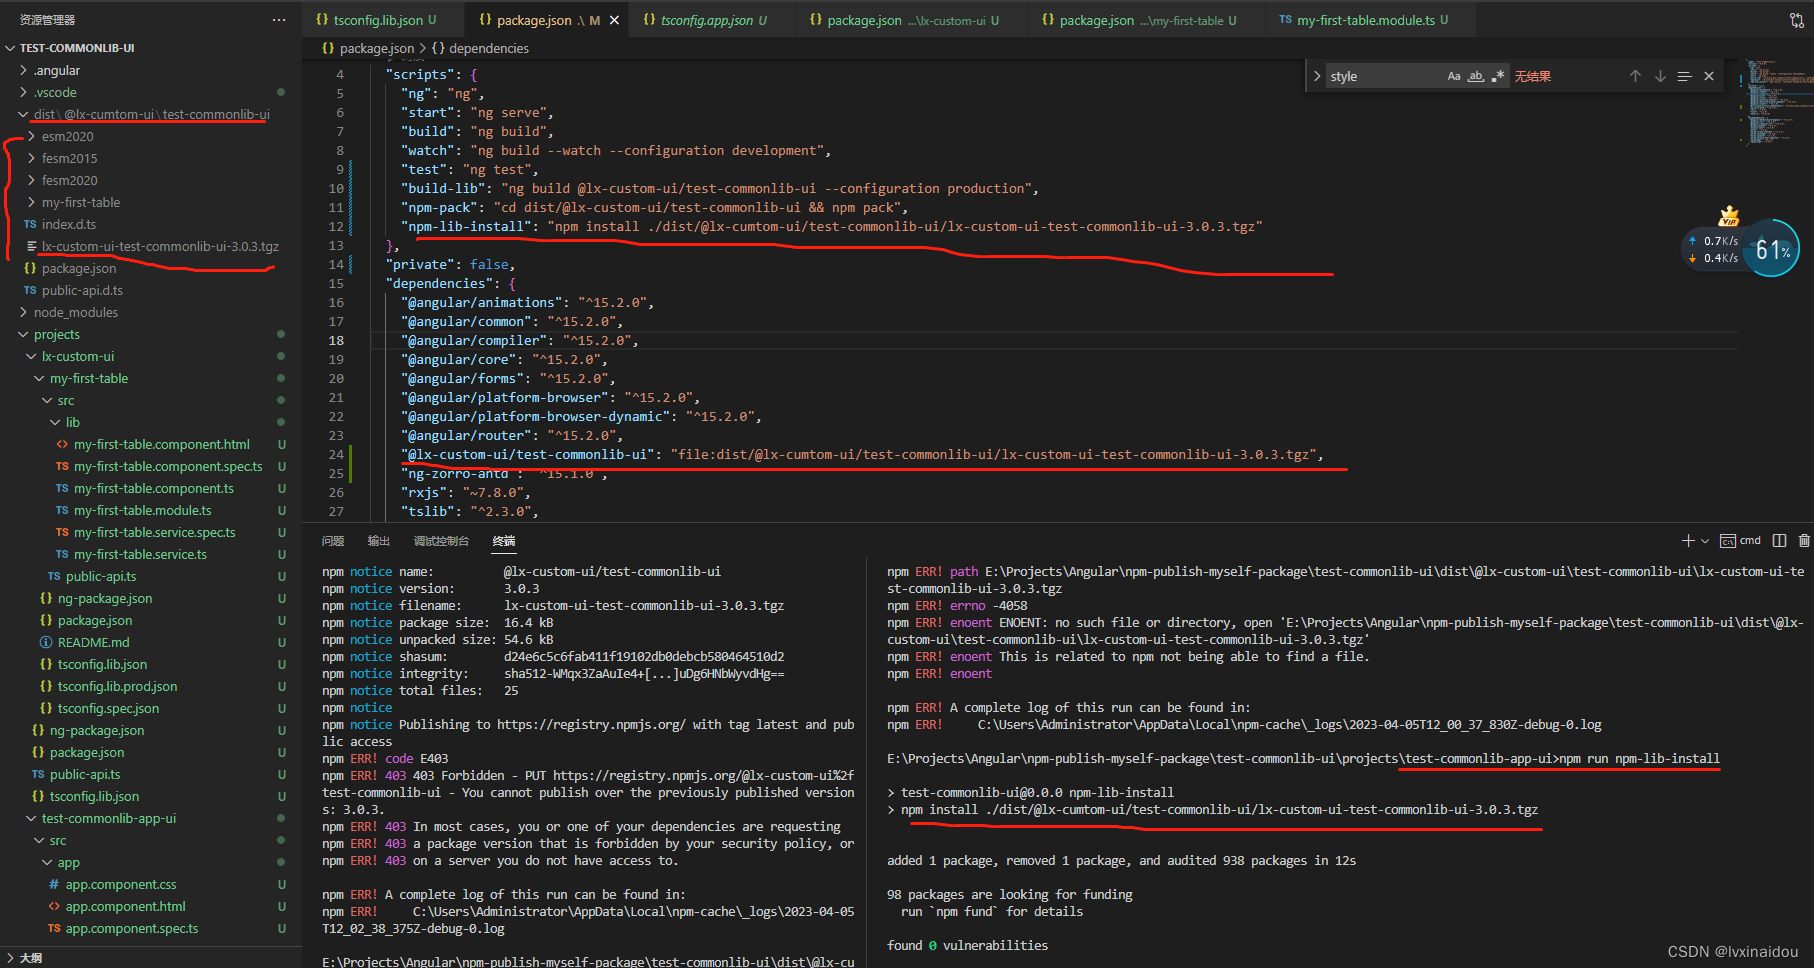Click the style find input field

point(1385,76)
